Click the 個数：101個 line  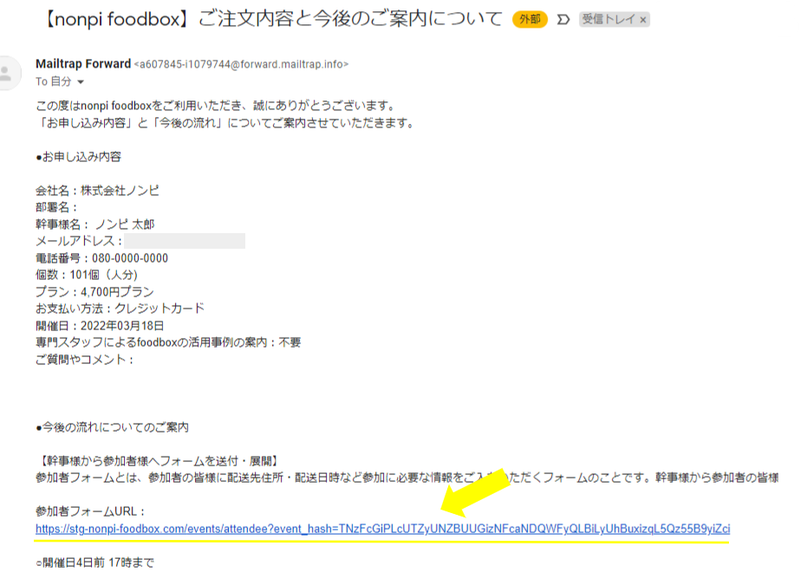click(86, 275)
